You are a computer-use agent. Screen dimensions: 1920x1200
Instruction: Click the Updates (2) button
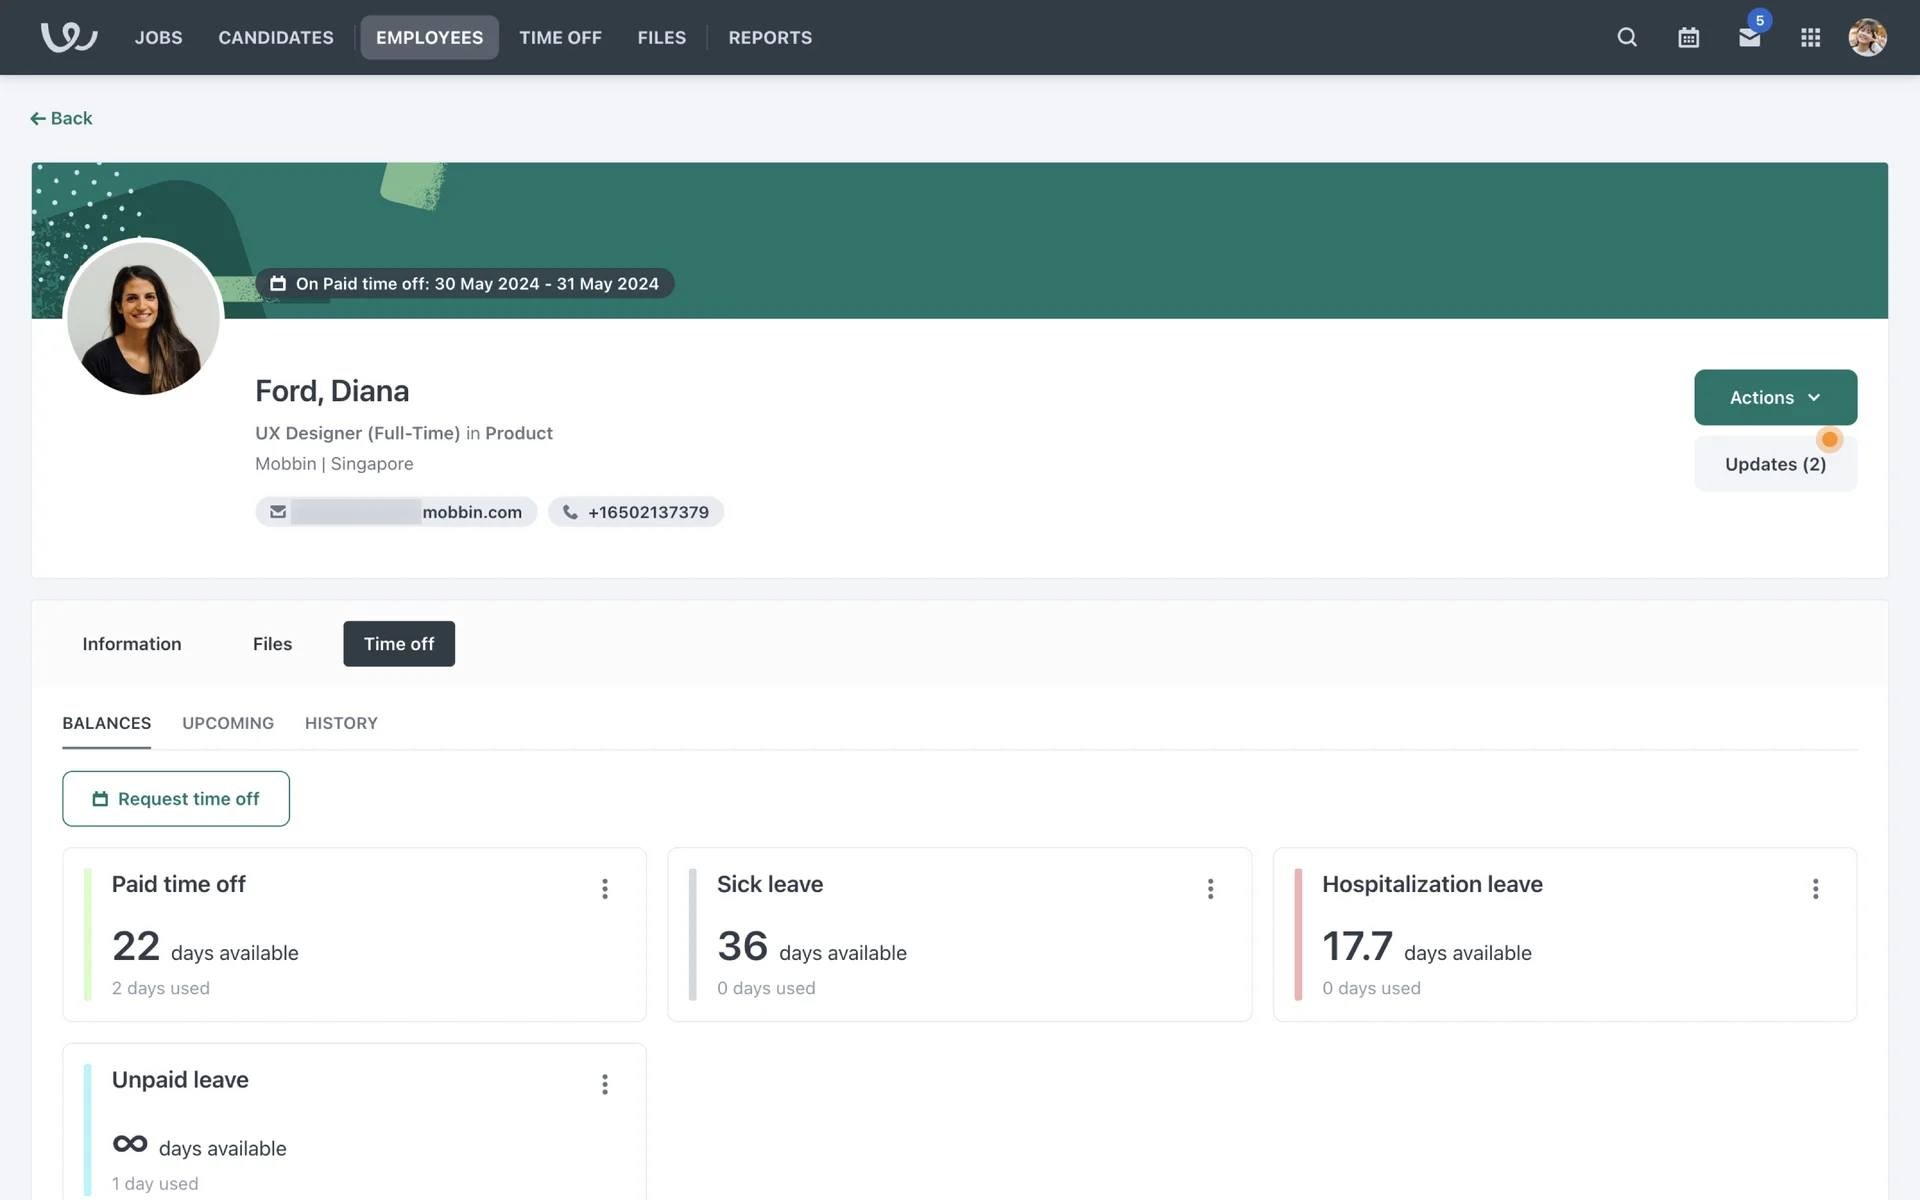(1775, 464)
